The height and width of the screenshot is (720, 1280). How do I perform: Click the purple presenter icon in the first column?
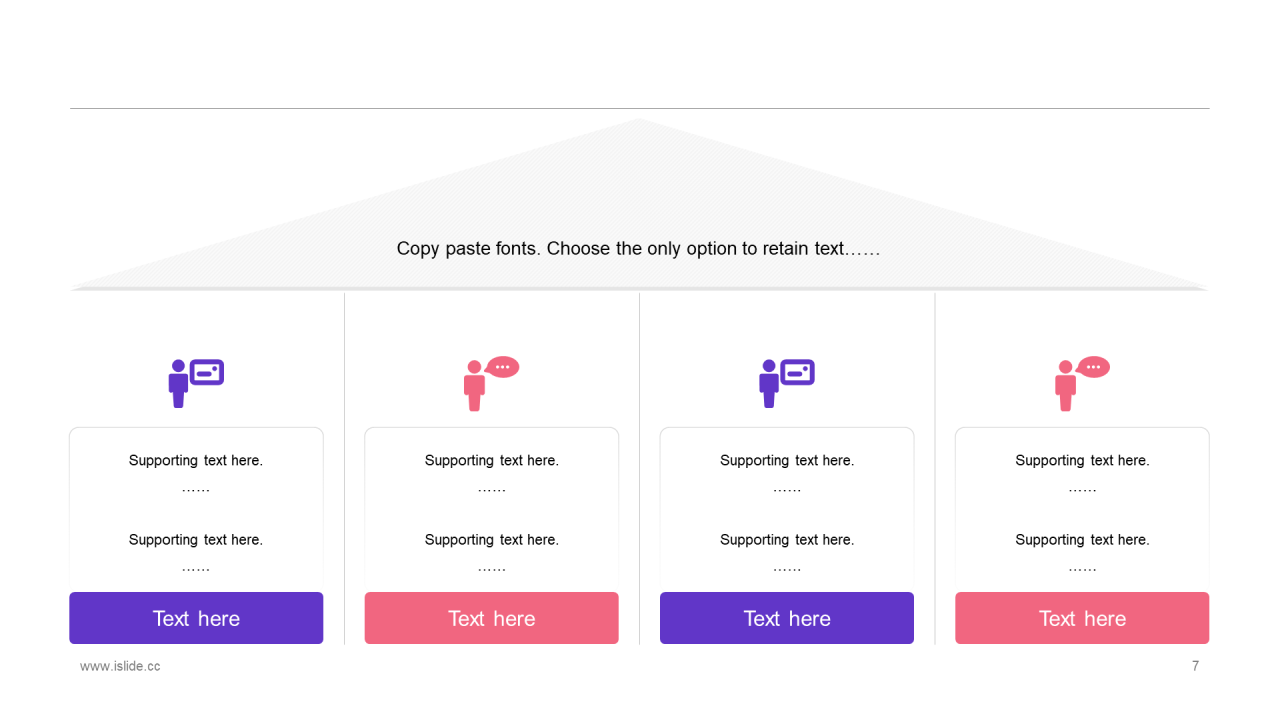196,383
